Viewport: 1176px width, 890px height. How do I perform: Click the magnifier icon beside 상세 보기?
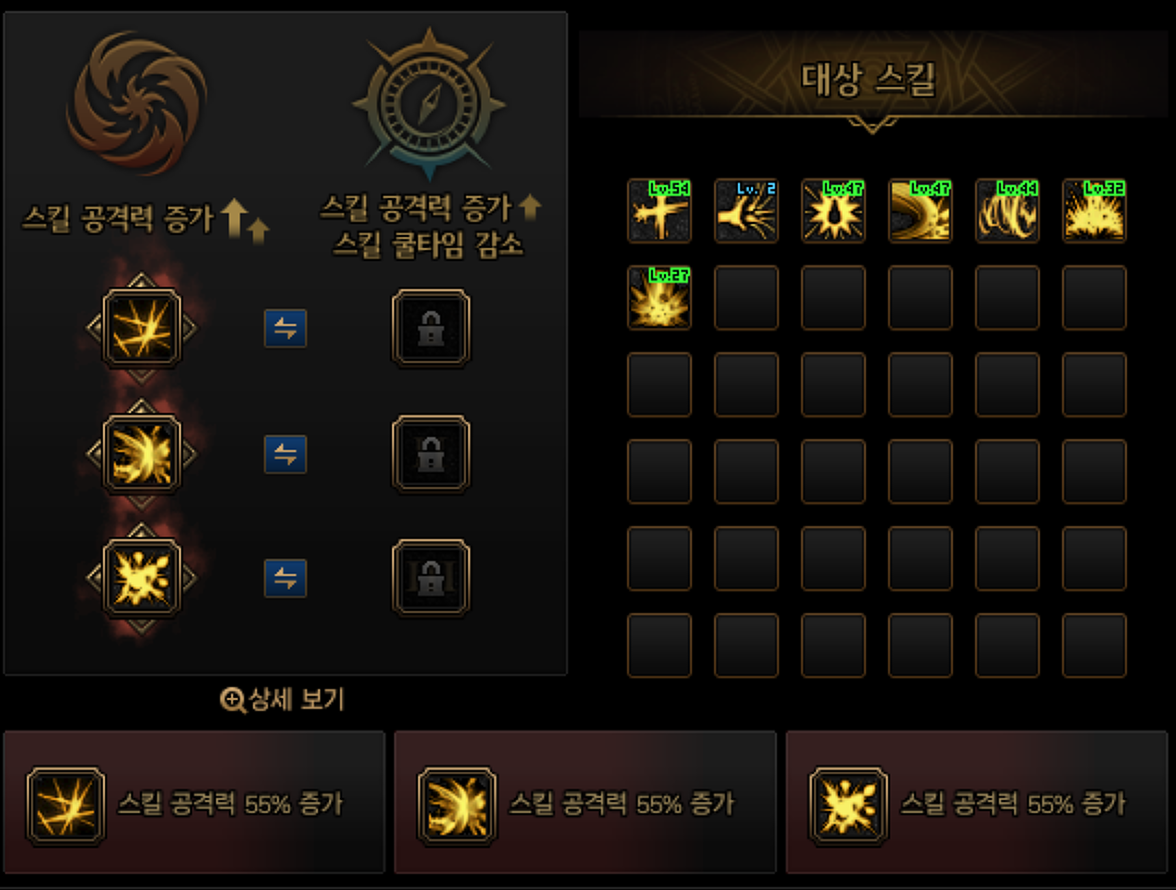[x=232, y=700]
